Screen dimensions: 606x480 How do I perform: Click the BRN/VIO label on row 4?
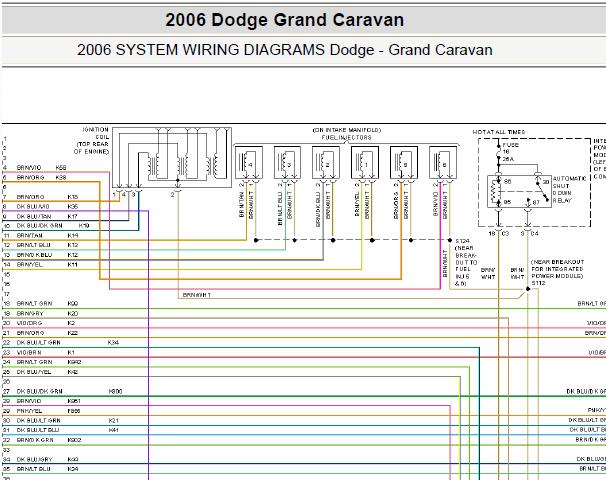(29, 168)
